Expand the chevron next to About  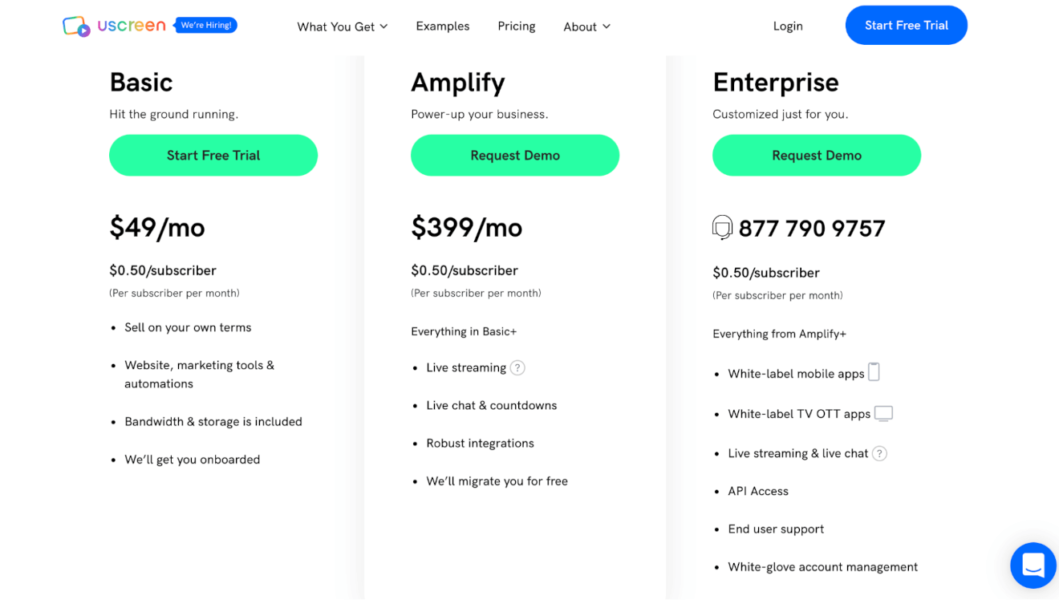point(608,28)
